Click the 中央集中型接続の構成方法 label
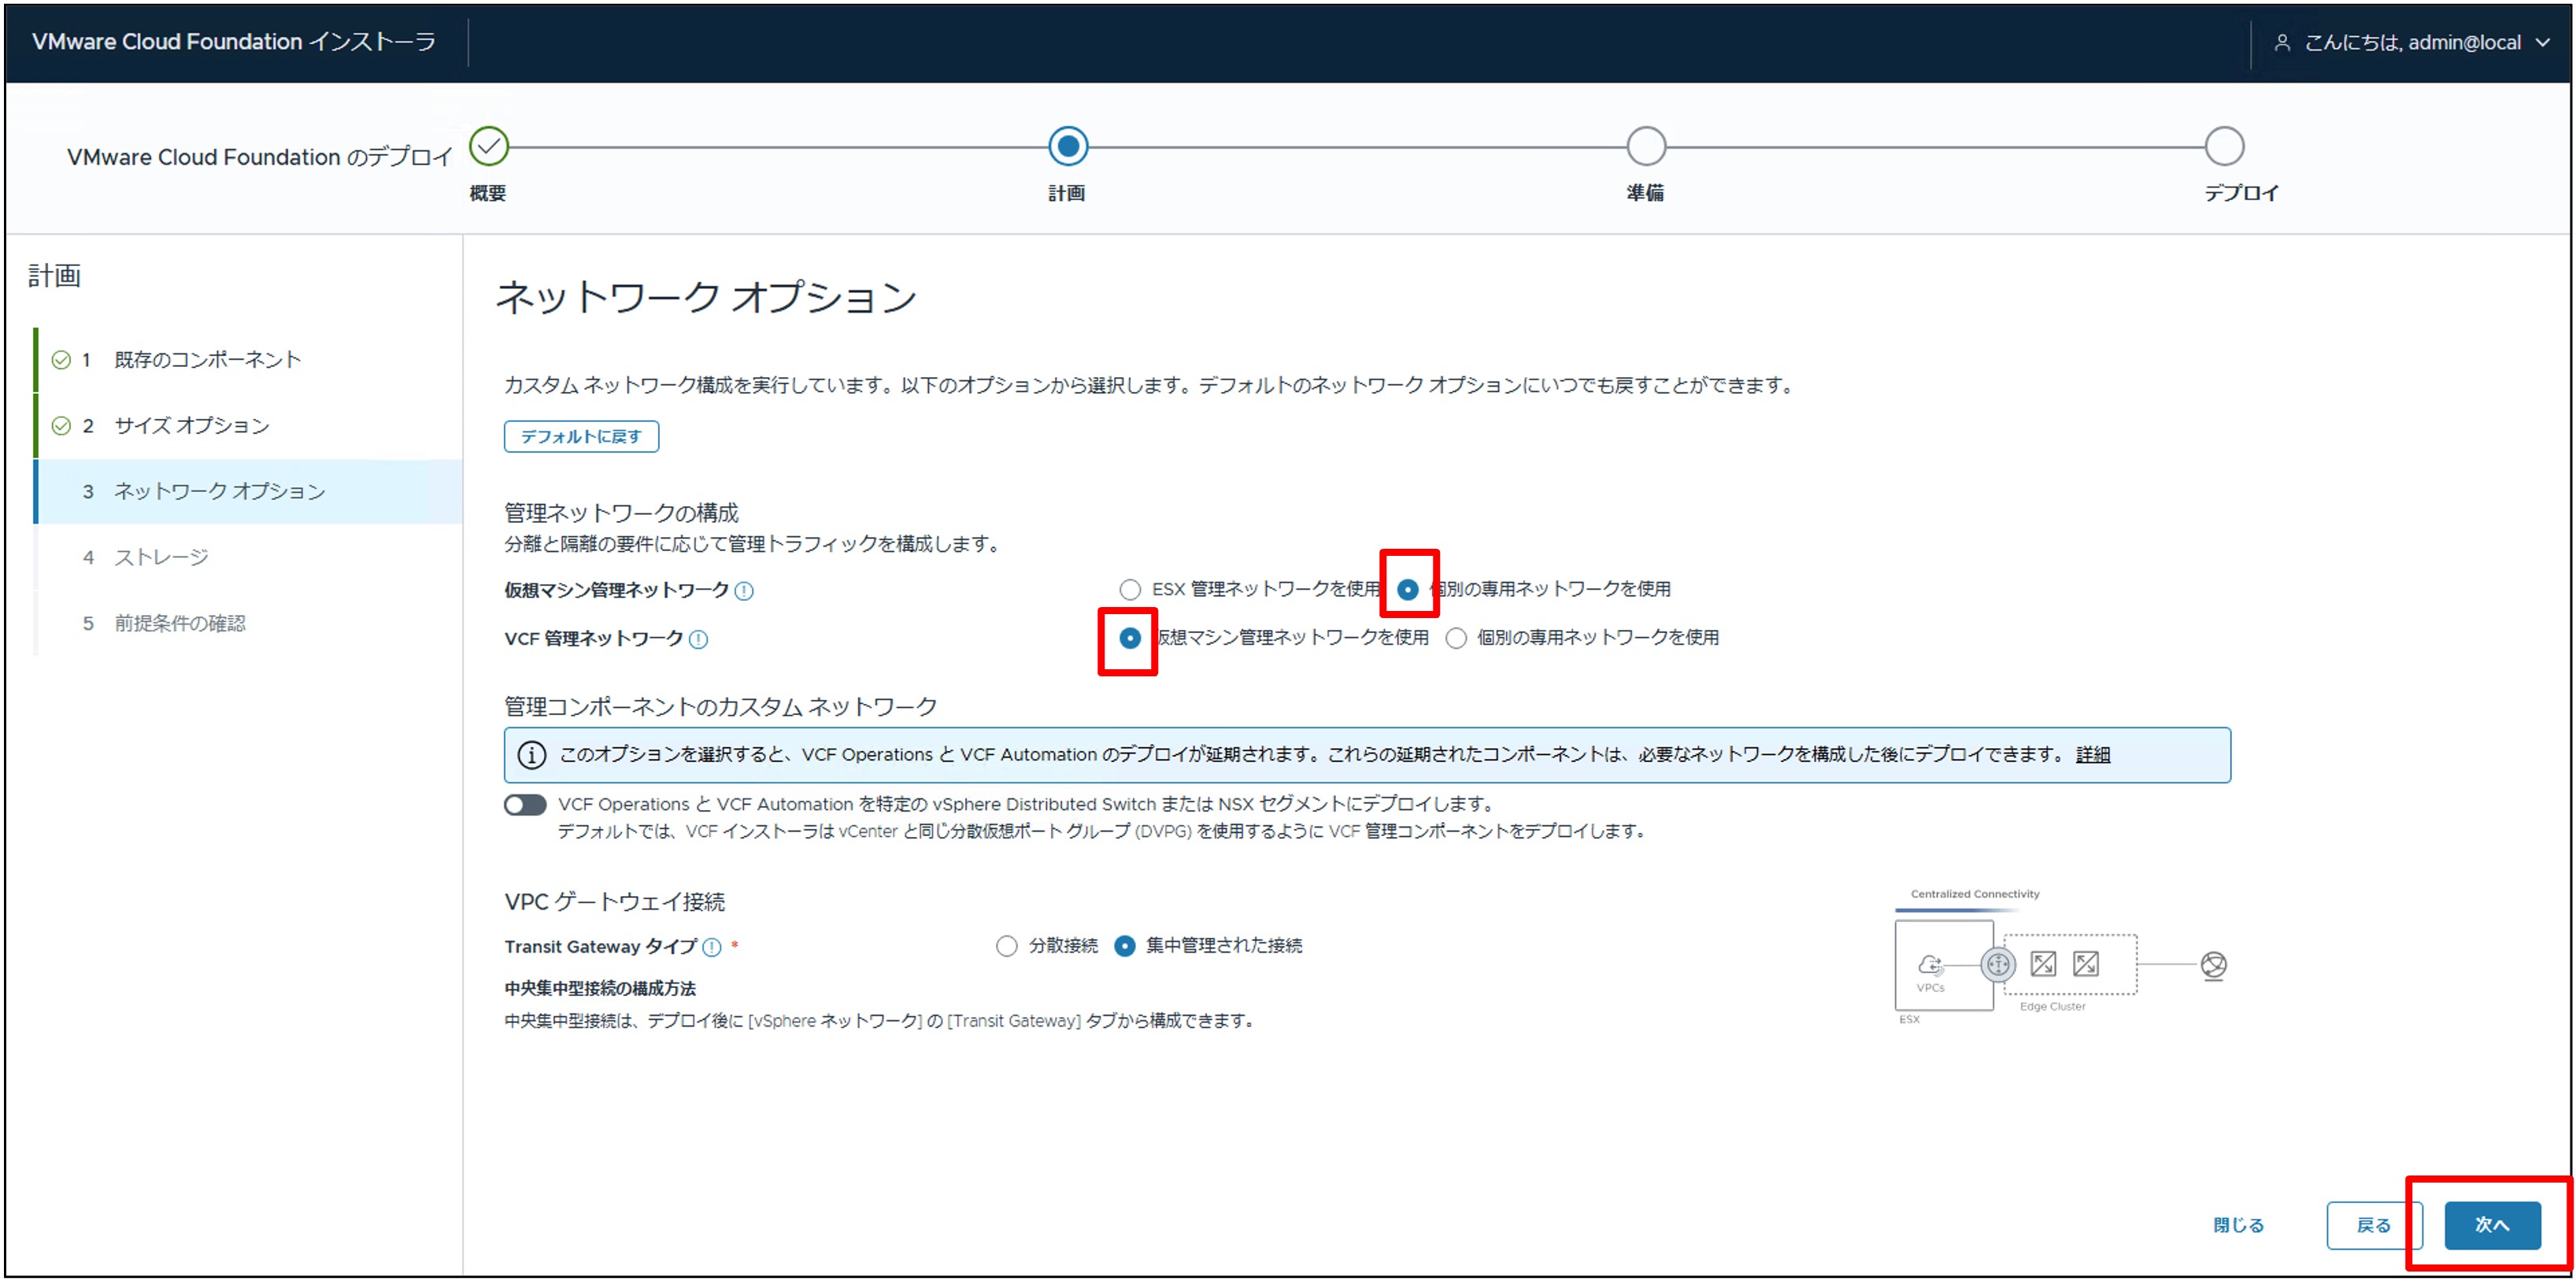The height and width of the screenshot is (1281, 2576). pyautogui.click(x=600, y=989)
